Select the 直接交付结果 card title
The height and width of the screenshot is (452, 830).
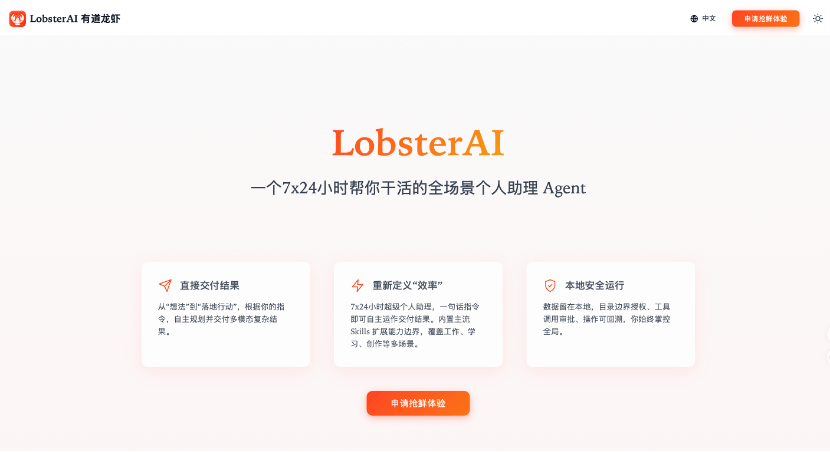tap(210, 285)
